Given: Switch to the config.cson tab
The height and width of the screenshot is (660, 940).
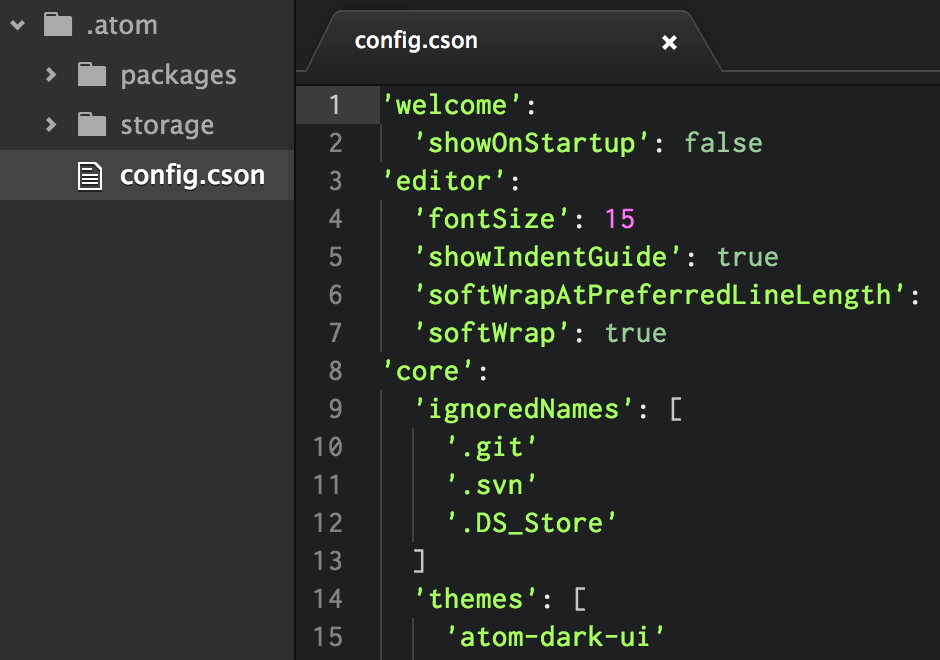Looking at the screenshot, I should [x=416, y=41].
